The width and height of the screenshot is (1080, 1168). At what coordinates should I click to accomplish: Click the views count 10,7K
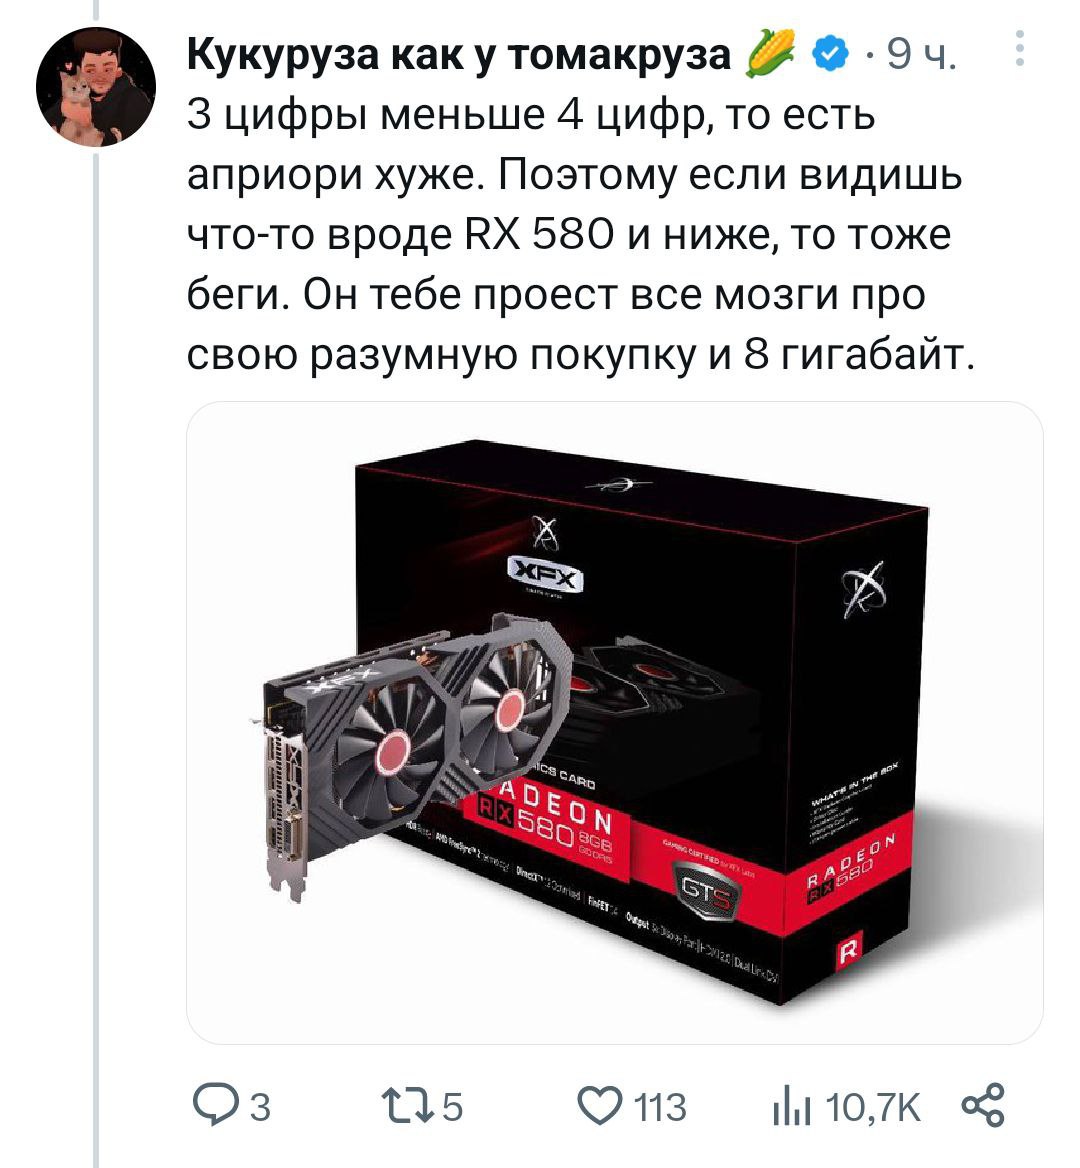pyautogui.click(x=873, y=1107)
